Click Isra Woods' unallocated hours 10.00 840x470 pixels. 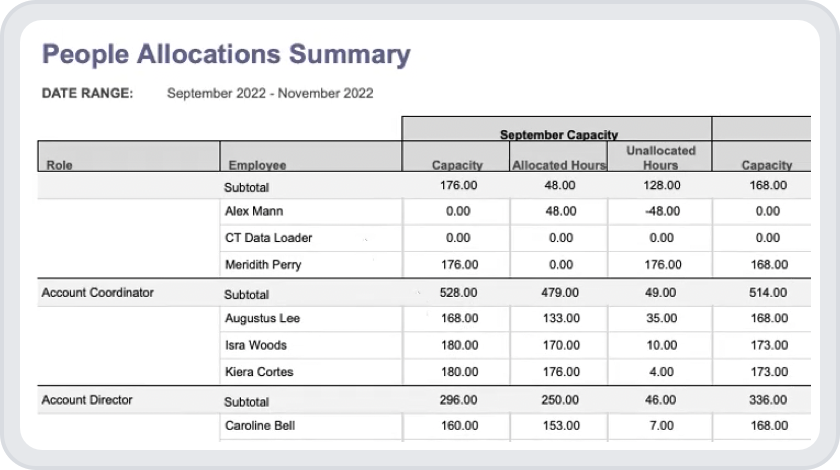pyautogui.click(x=662, y=345)
